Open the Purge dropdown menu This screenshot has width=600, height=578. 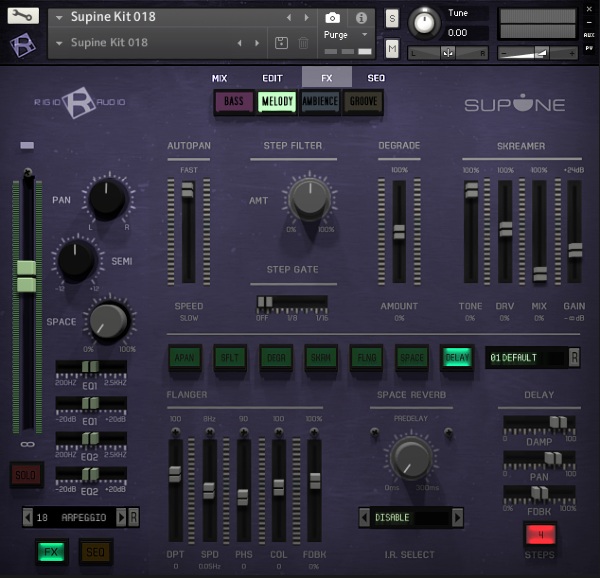pos(344,35)
